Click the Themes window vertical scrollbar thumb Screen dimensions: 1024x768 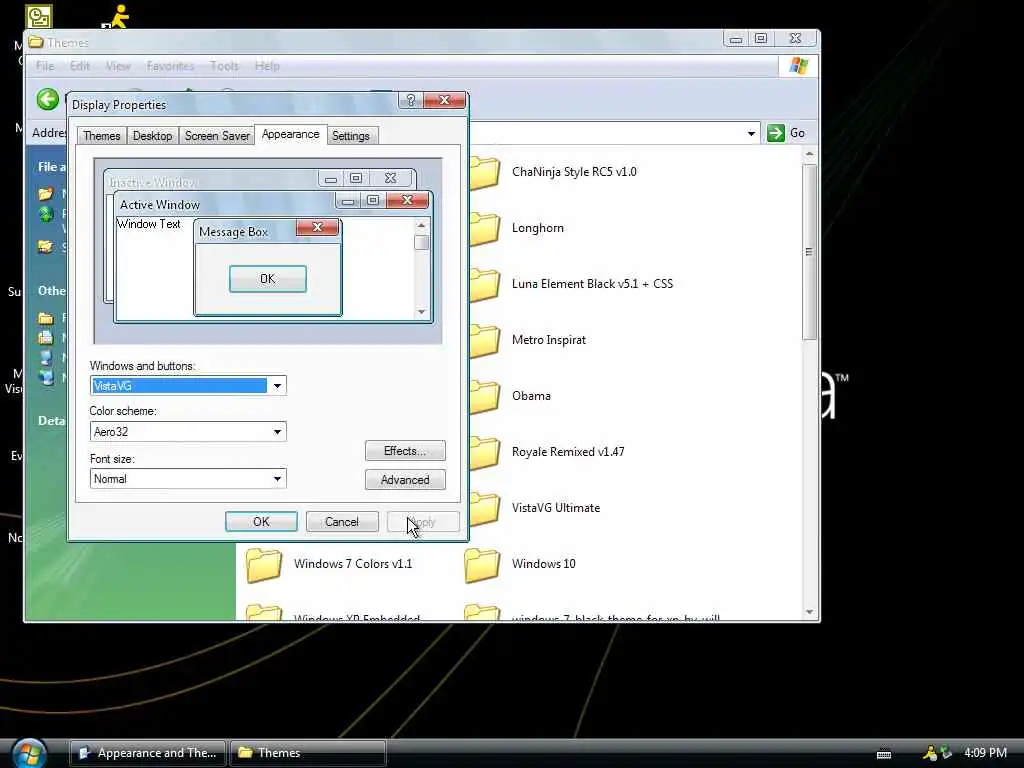[809, 252]
